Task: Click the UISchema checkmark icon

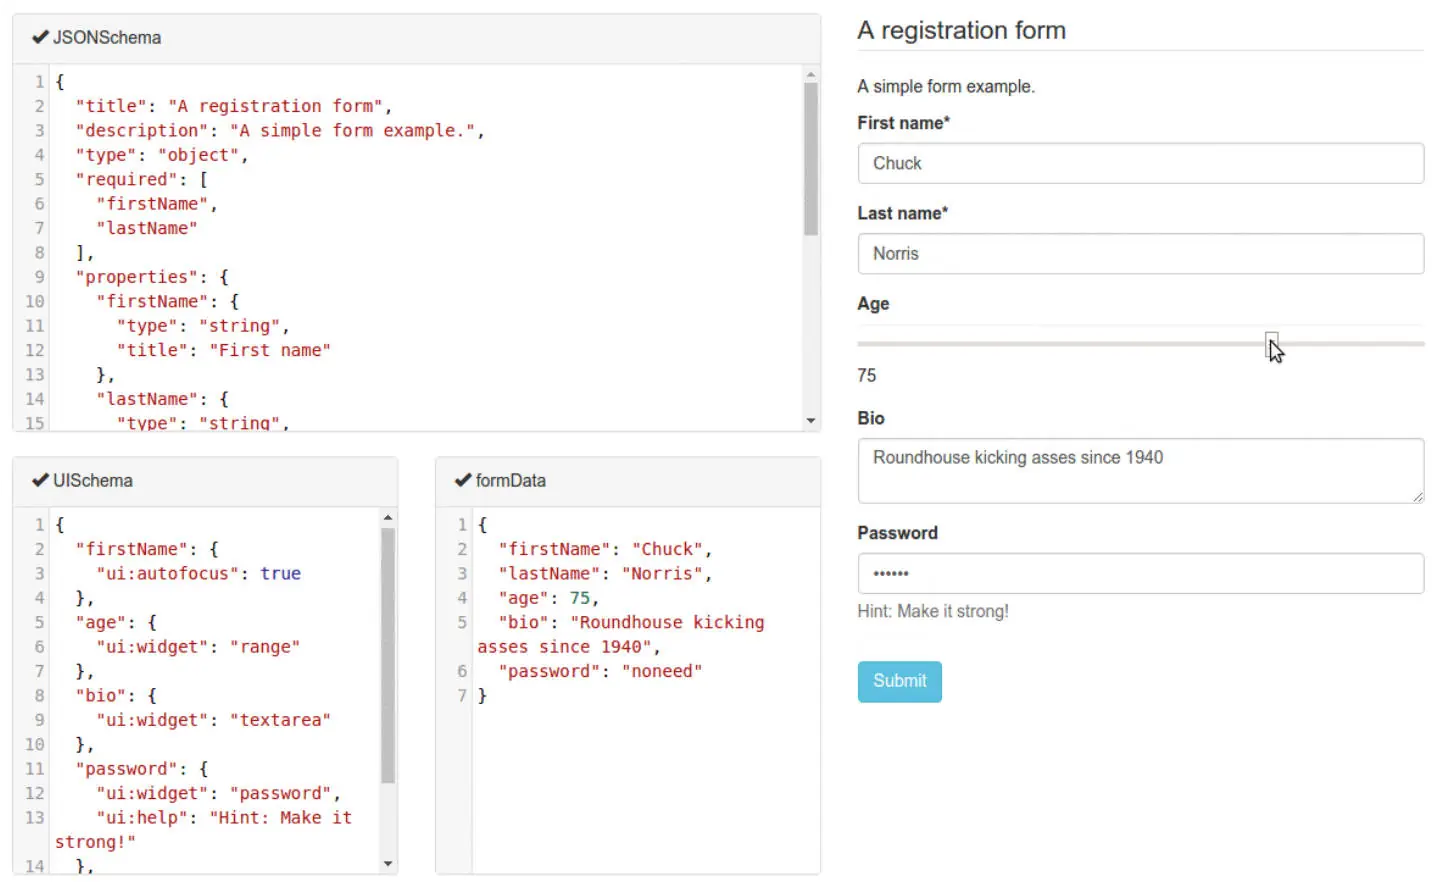Action: tap(40, 480)
